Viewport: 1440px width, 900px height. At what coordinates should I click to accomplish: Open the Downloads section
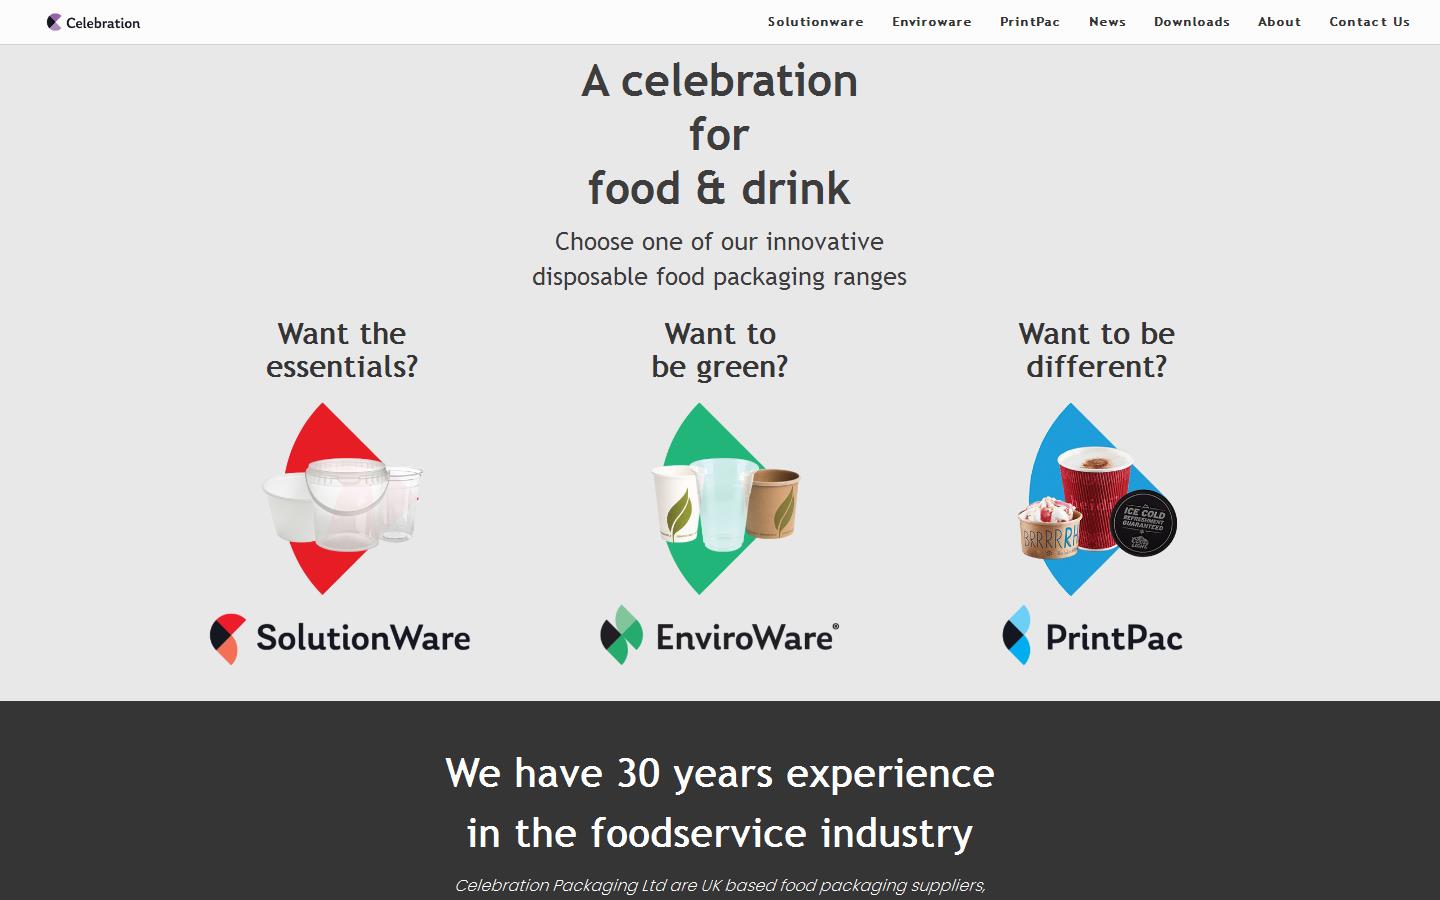1191,21
